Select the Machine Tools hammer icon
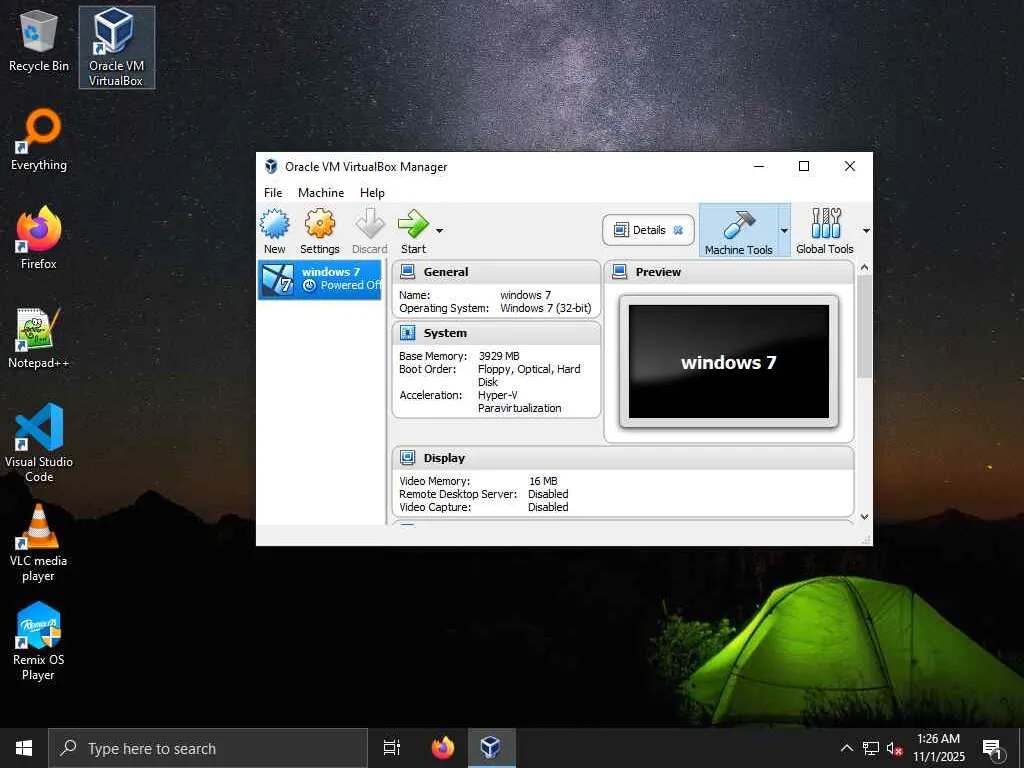The width and height of the screenshot is (1024, 768). [739, 225]
